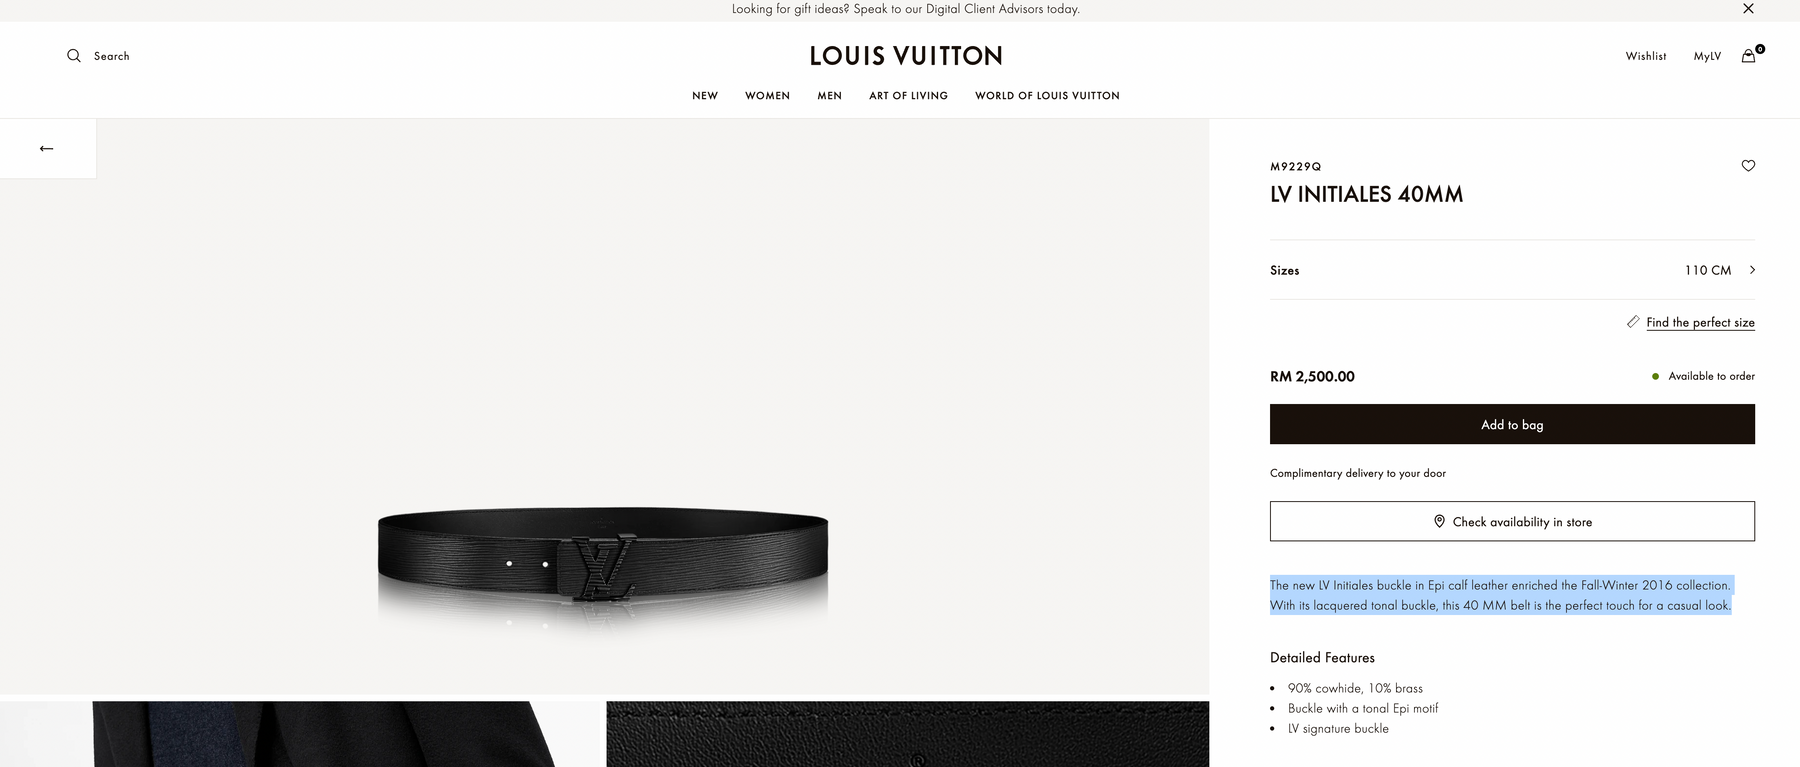The height and width of the screenshot is (767, 1800).
Task: Add the belt to bag
Action: pos(1512,424)
